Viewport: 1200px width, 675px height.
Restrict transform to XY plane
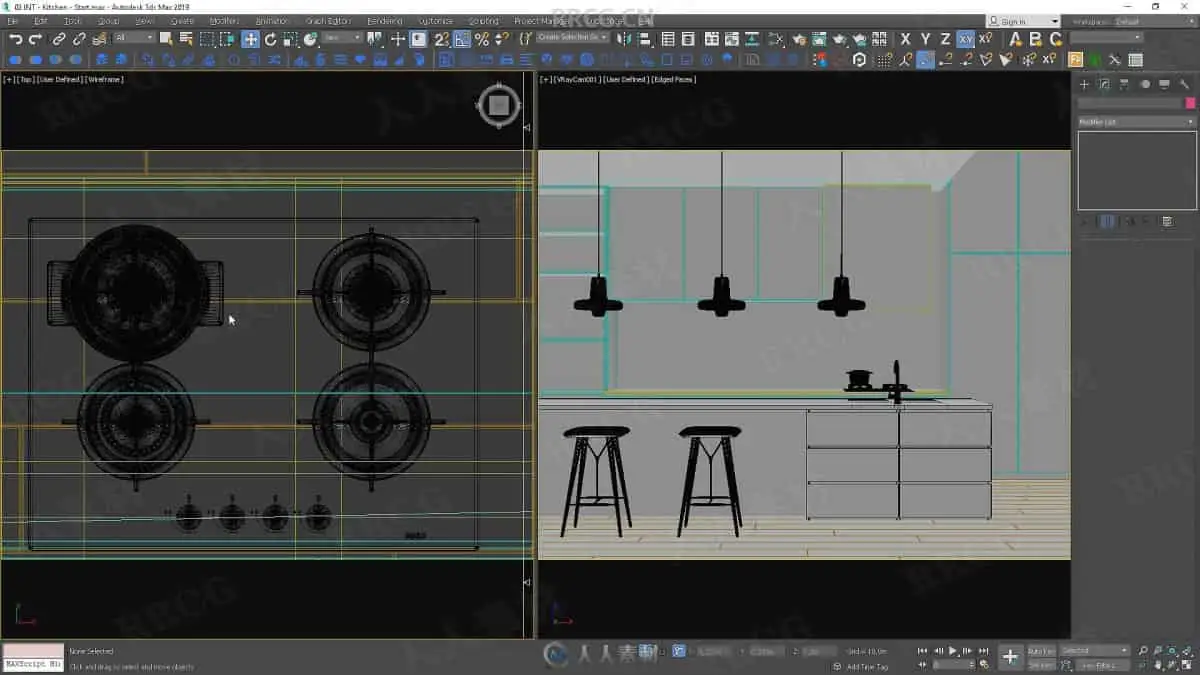[965, 39]
